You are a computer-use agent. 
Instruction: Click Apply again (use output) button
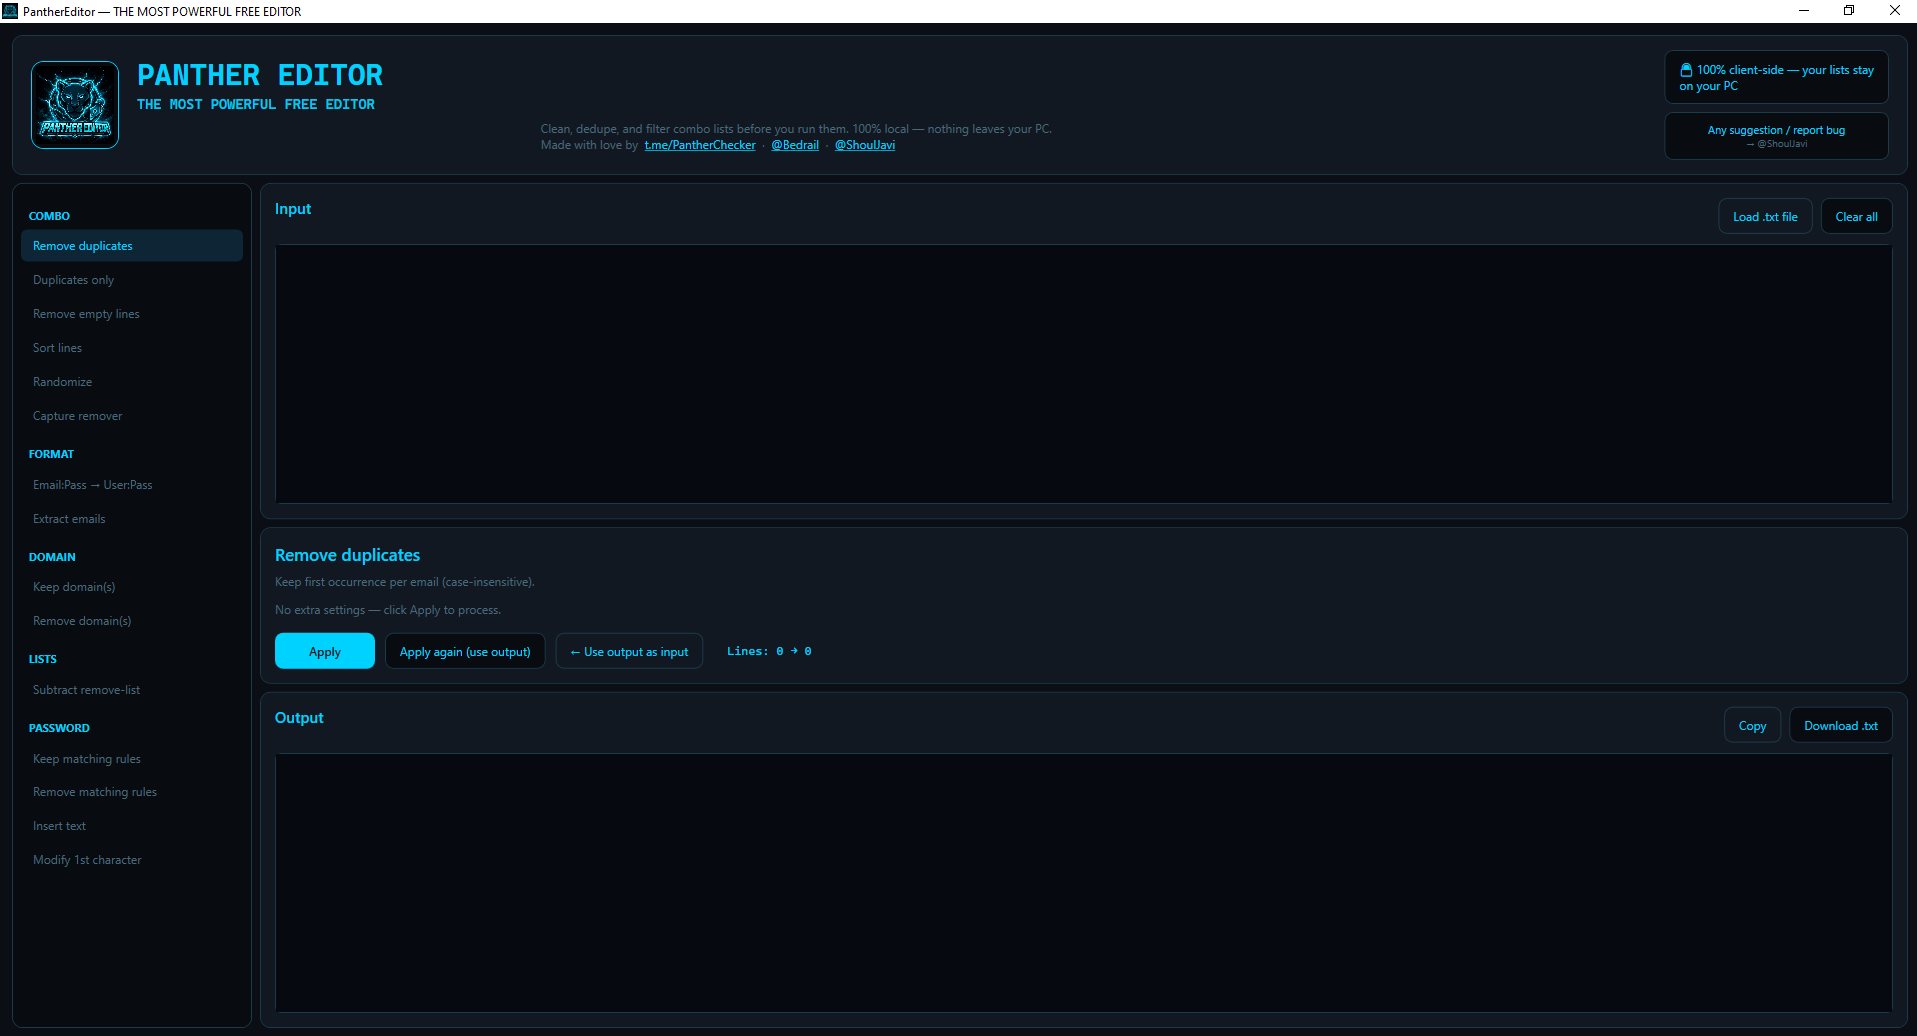click(x=465, y=651)
